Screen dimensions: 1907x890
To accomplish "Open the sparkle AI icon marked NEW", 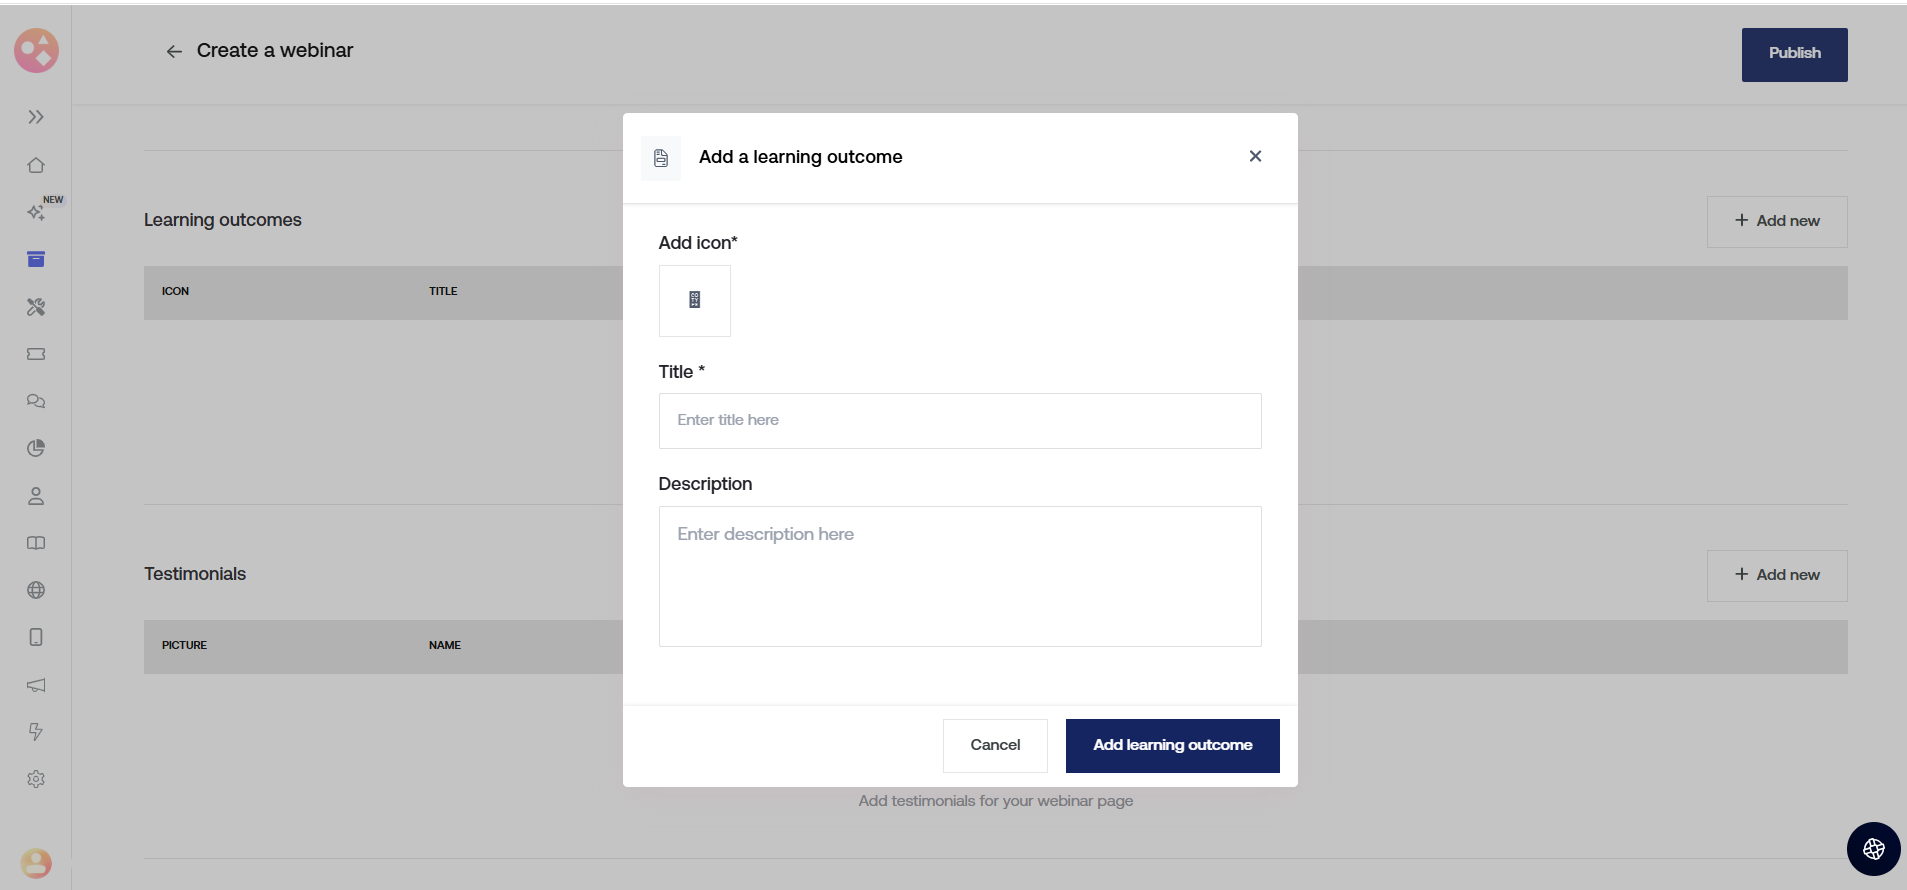I will [x=36, y=212].
